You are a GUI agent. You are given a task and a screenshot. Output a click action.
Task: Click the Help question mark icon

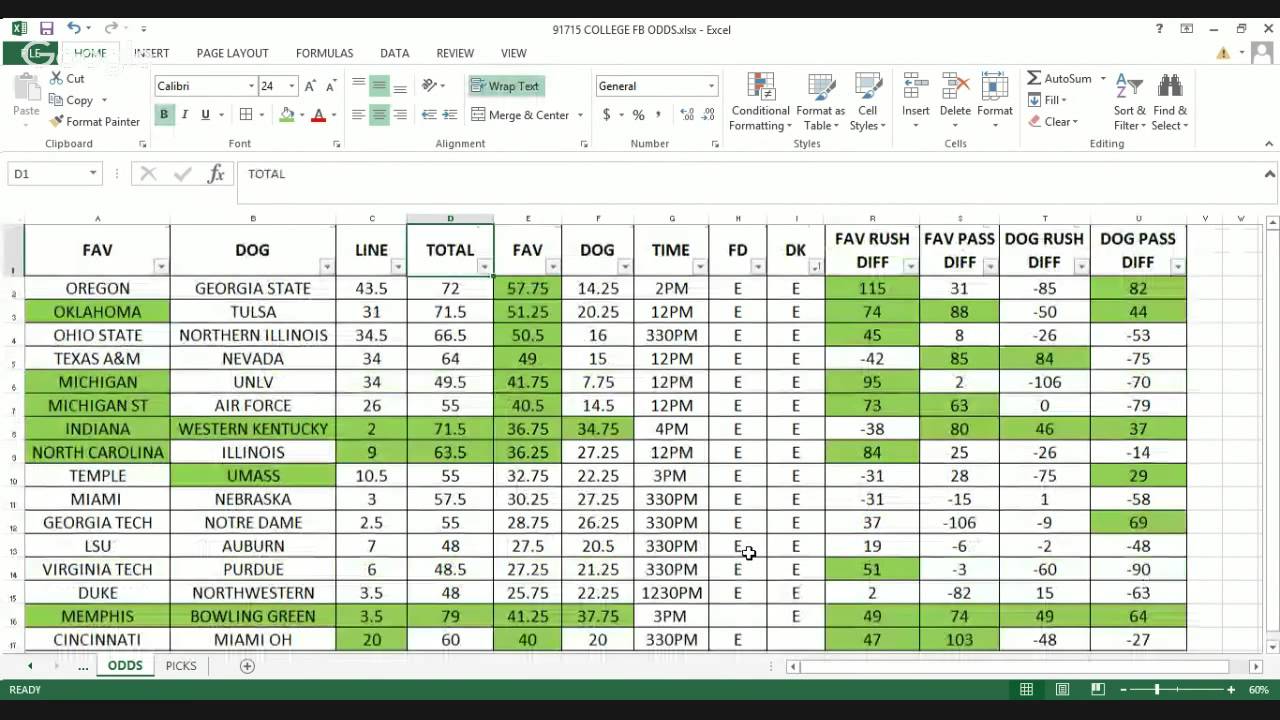1159,29
